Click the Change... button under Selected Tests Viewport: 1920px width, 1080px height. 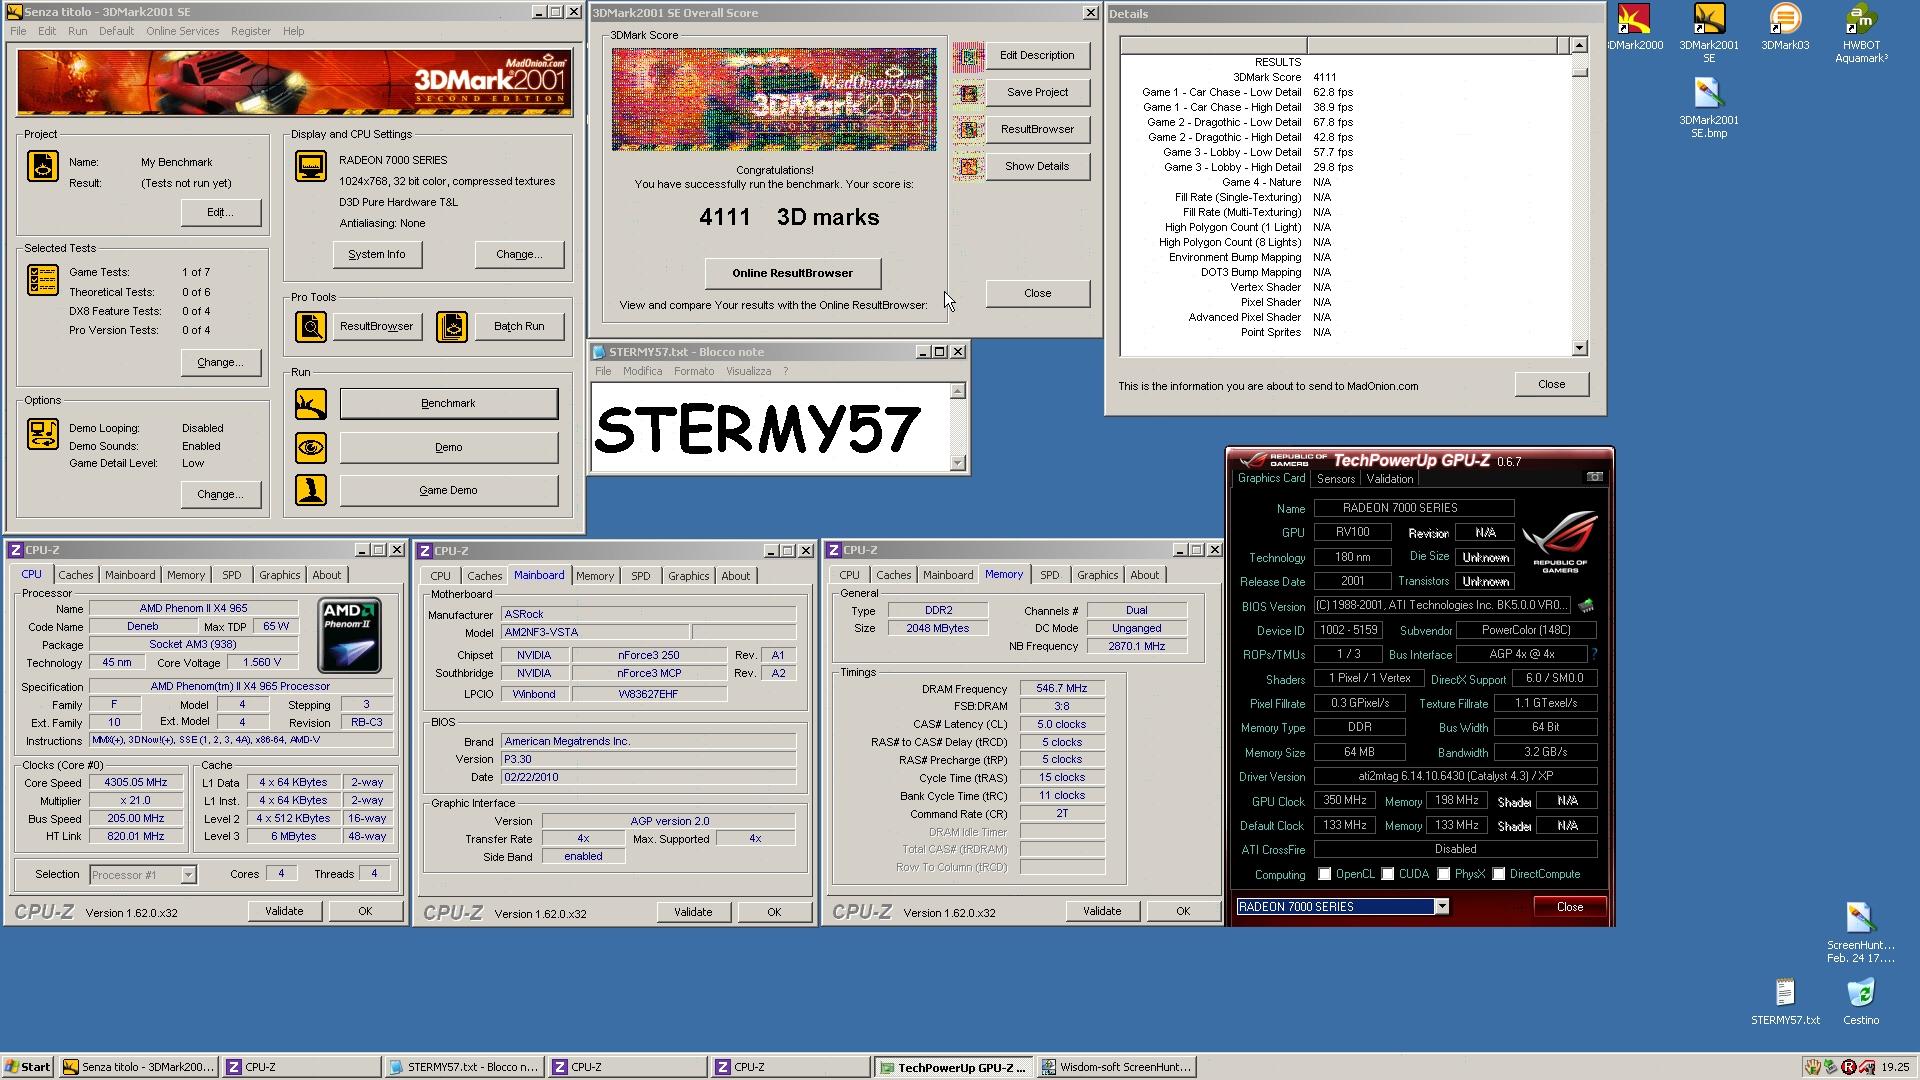pyautogui.click(x=221, y=362)
